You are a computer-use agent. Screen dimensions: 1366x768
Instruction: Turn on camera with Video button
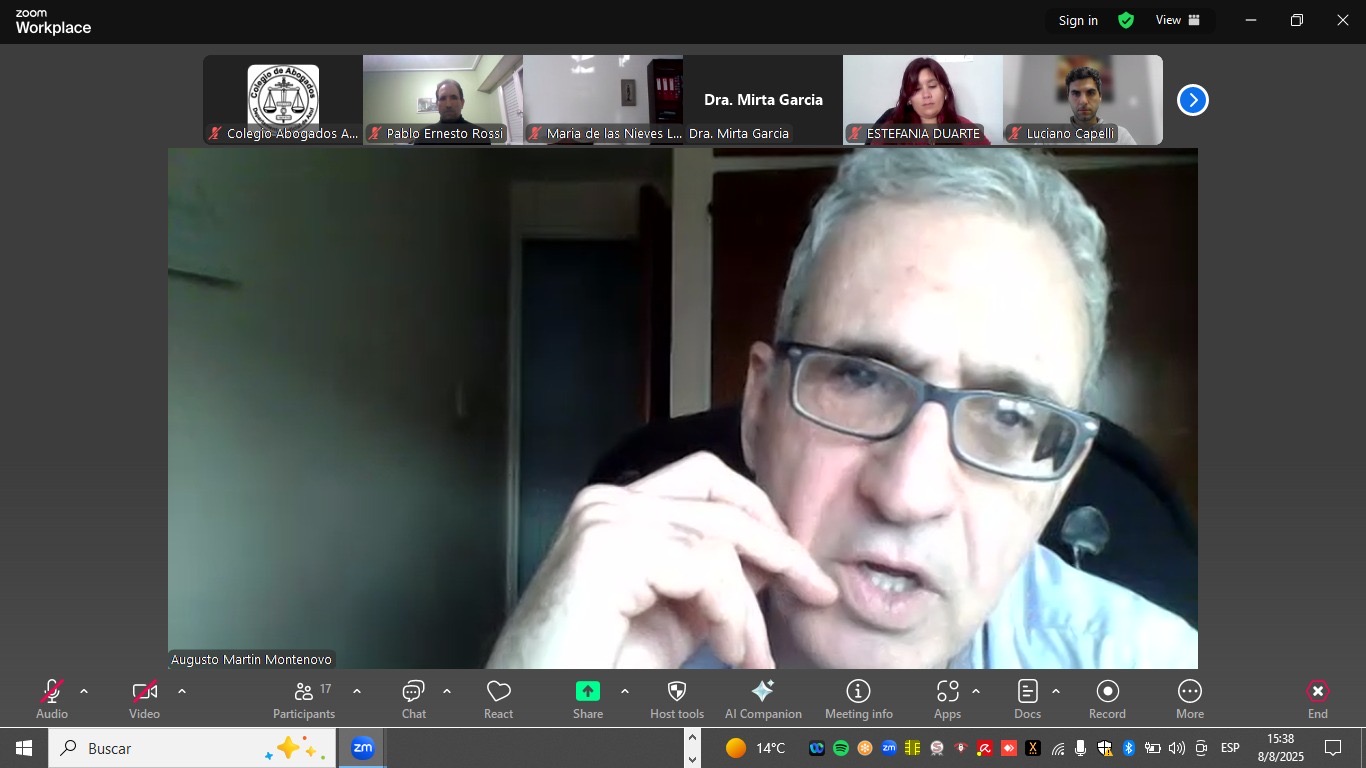pyautogui.click(x=145, y=699)
